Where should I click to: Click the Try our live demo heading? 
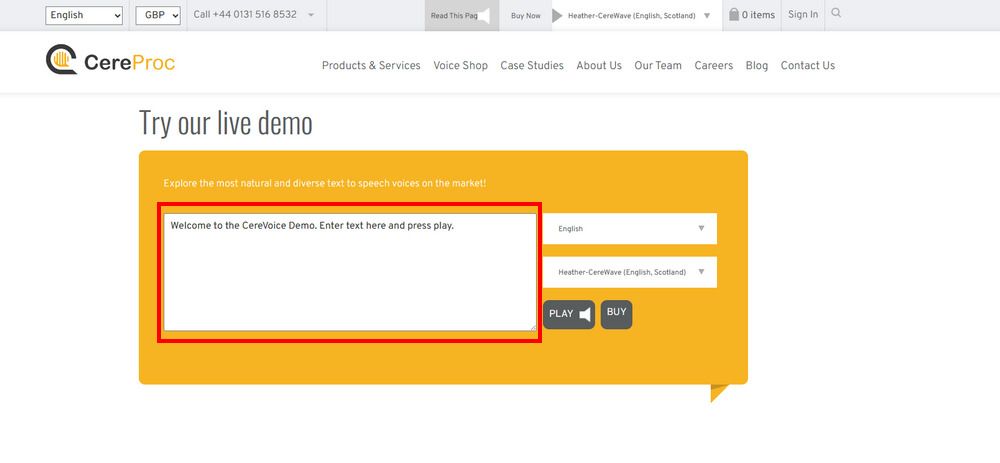click(x=226, y=123)
